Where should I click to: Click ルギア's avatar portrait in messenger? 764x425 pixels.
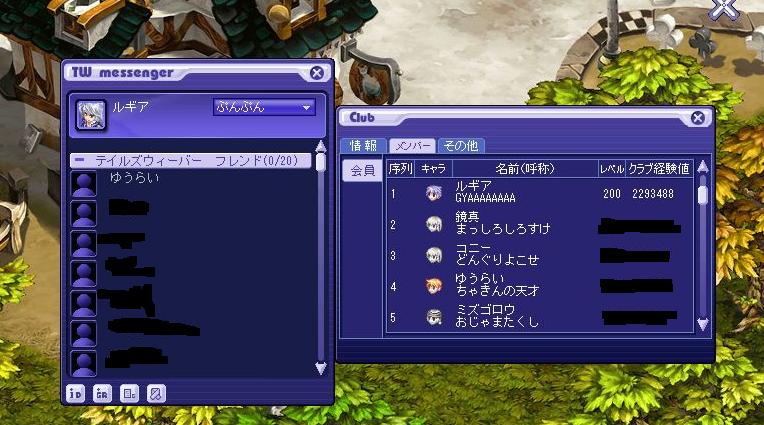(x=91, y=115)
